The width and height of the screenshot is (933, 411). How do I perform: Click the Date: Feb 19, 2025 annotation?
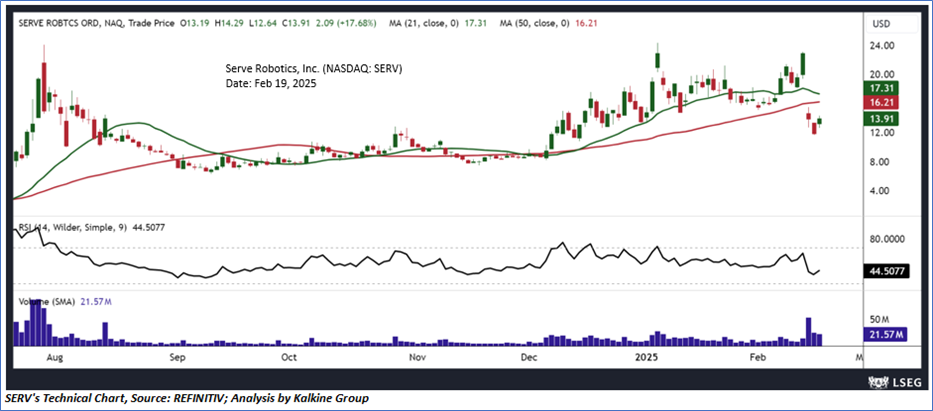tap(271, 84)
